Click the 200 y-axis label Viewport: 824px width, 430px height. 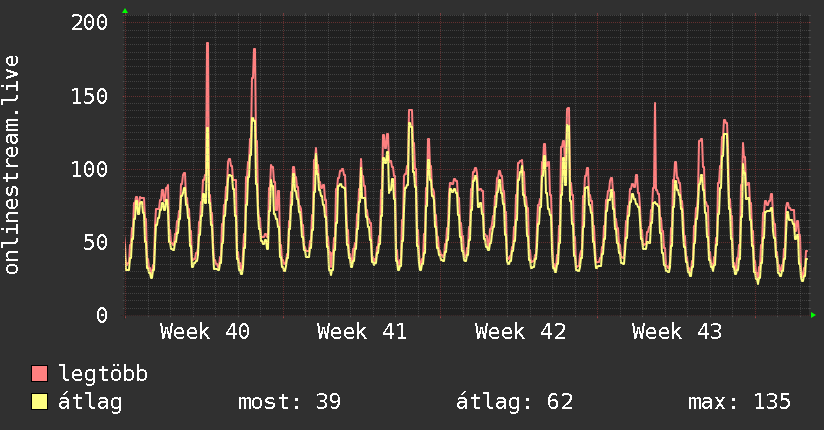(89, 23)
